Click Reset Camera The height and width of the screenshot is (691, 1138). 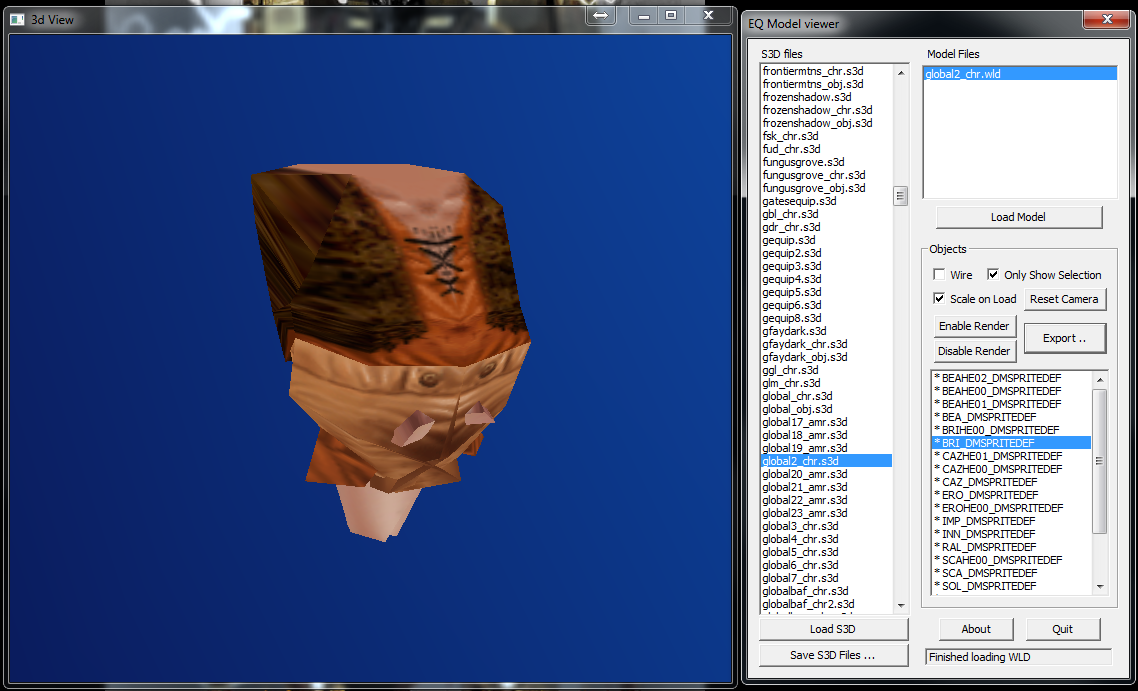click(x=1064, y=299)
